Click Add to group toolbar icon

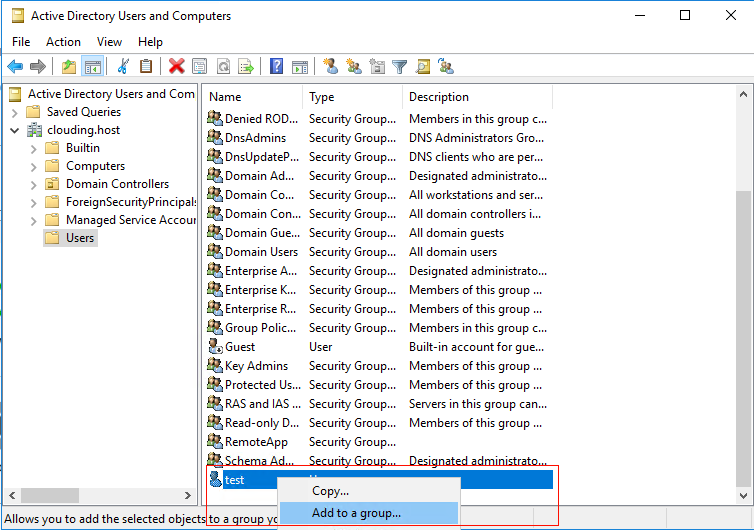pos(446,66)
